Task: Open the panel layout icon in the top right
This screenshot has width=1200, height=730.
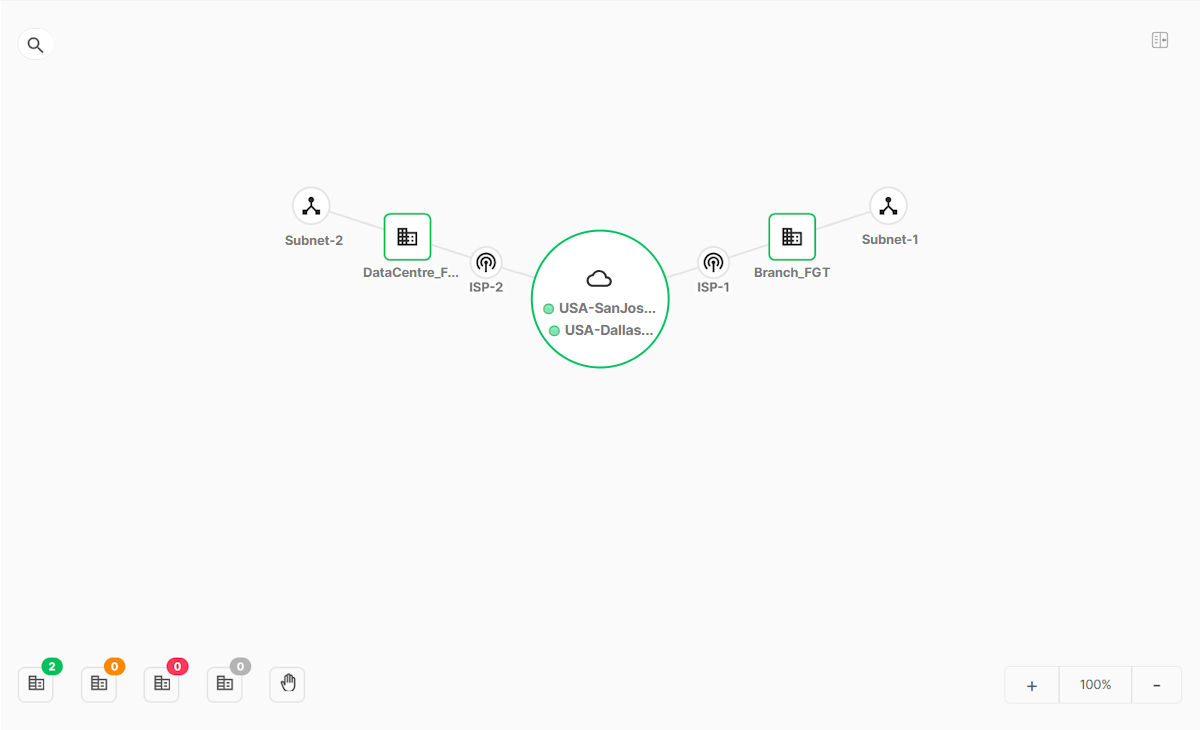Action: (1160, 39)
